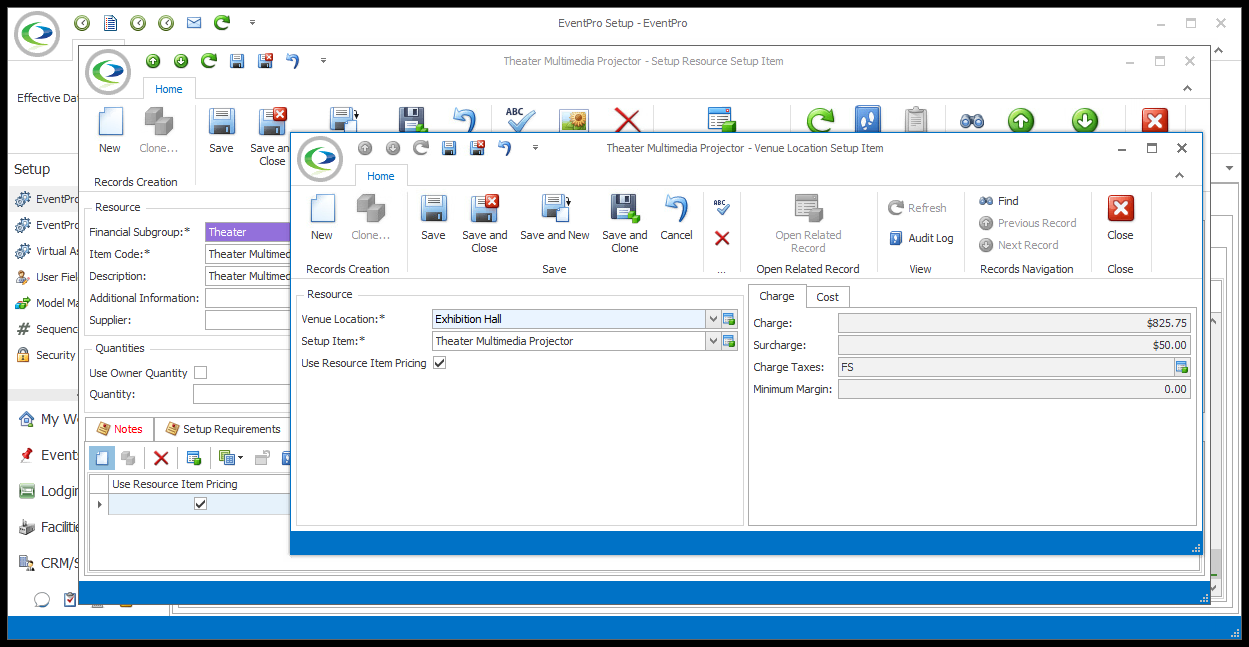Image resolution: width=1249 pixels, height=647 pixels.
Task: Click quick-access undo arrow in Venue Location title bar
Action: tap(505, 148)
